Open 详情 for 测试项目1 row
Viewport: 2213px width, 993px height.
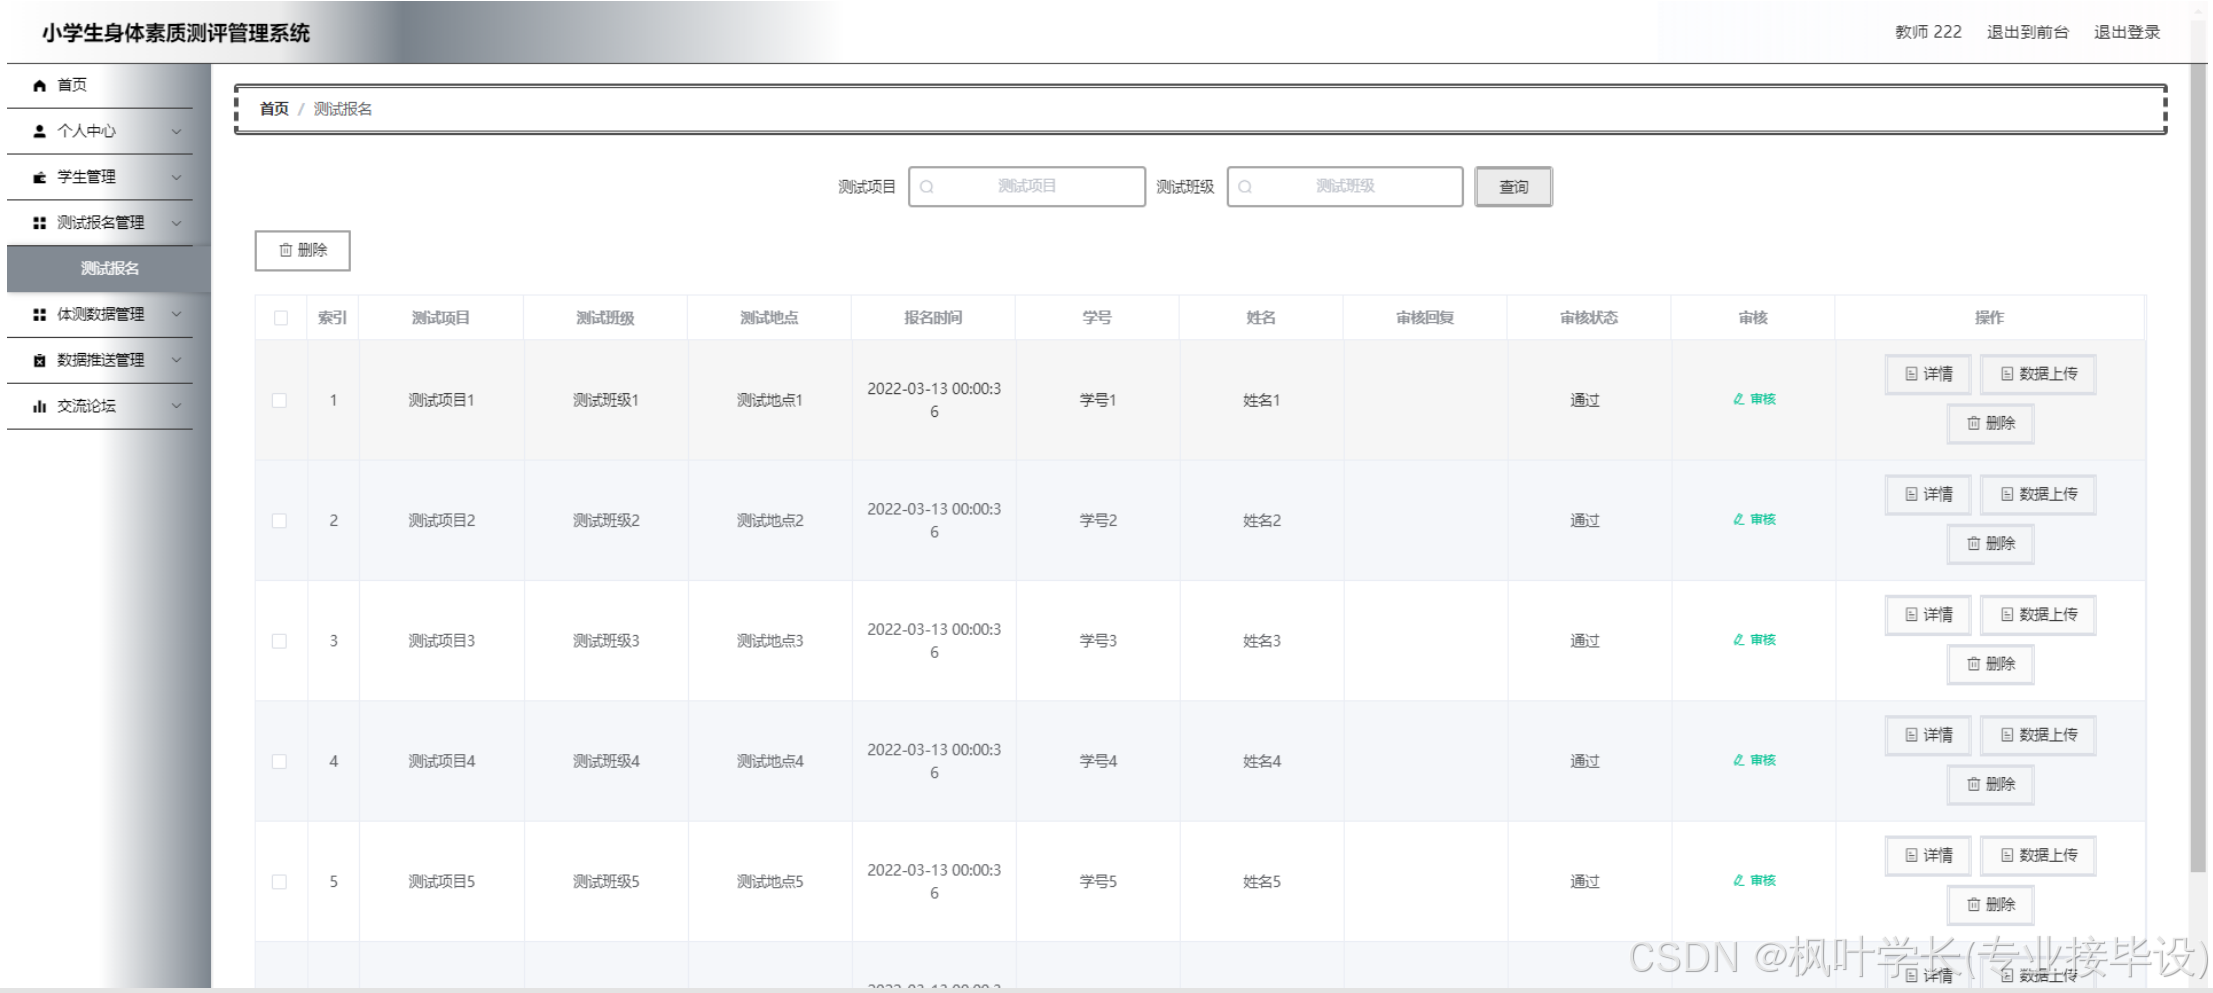(x=1928, y=374)
